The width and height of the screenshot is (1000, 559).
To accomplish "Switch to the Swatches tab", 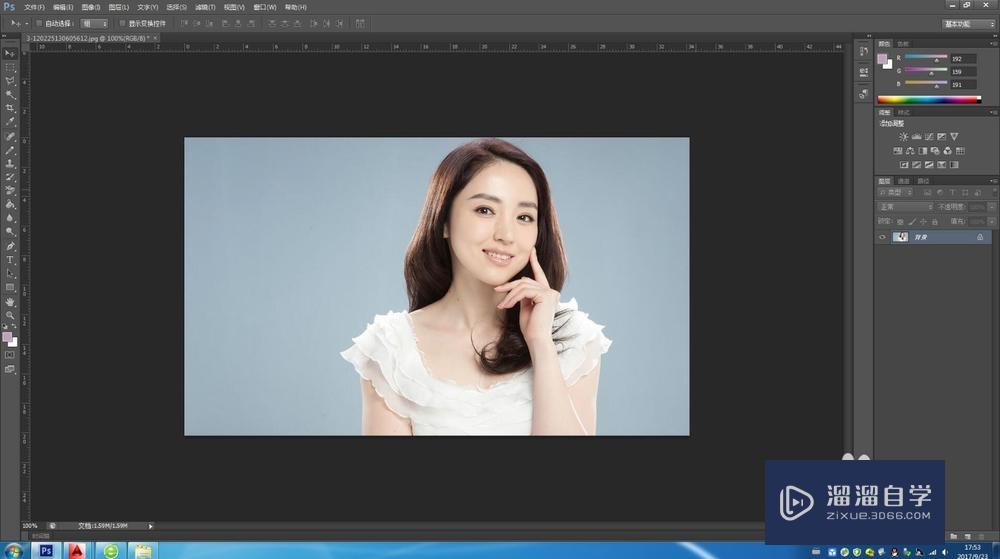I will 904,43.
